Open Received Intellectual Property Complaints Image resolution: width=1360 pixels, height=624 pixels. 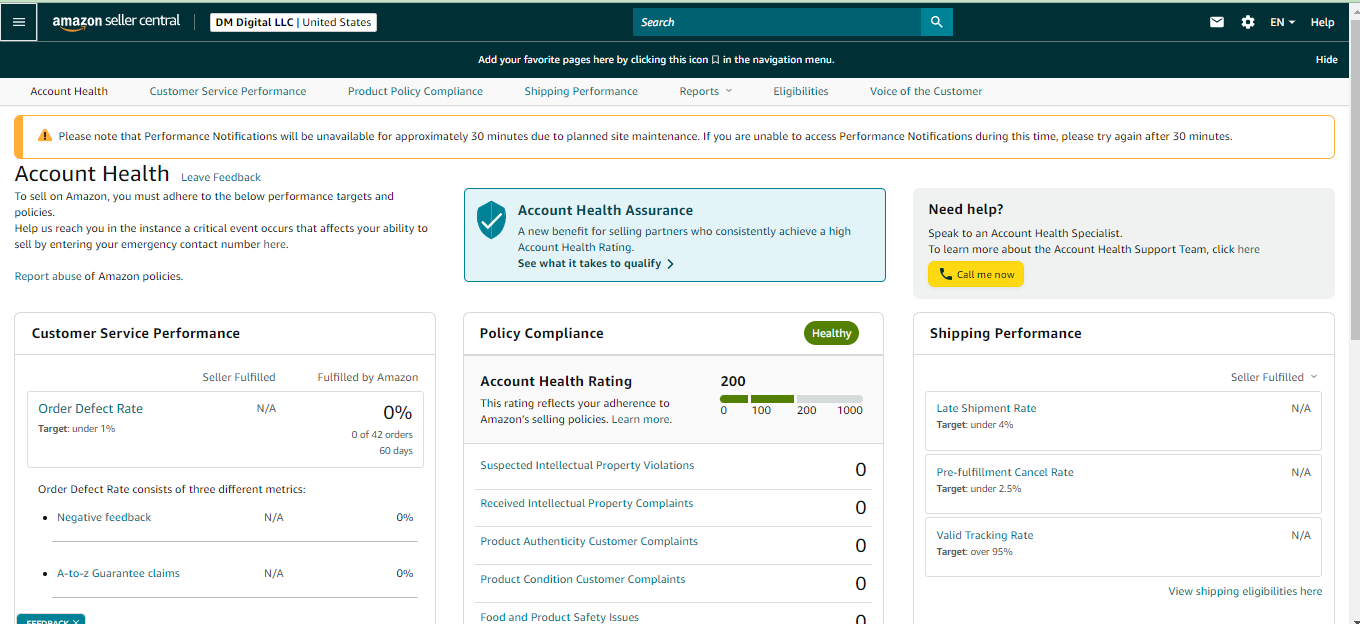coord(586,503)
